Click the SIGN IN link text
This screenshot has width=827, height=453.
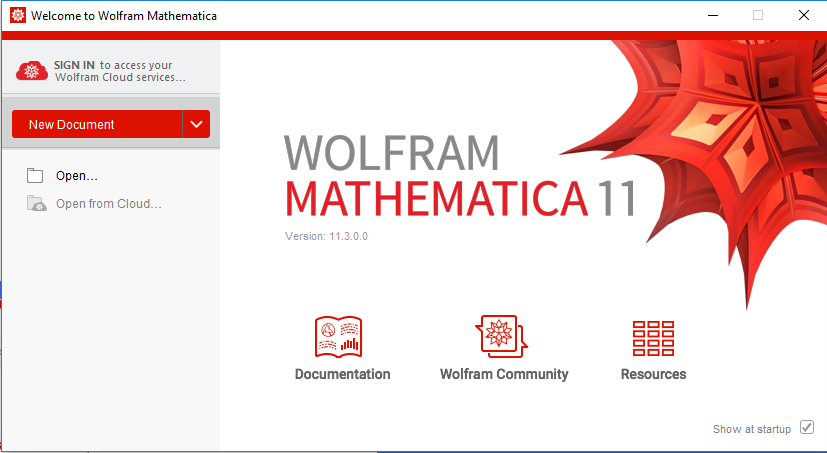pyautogui.click(x=75, y=65)
